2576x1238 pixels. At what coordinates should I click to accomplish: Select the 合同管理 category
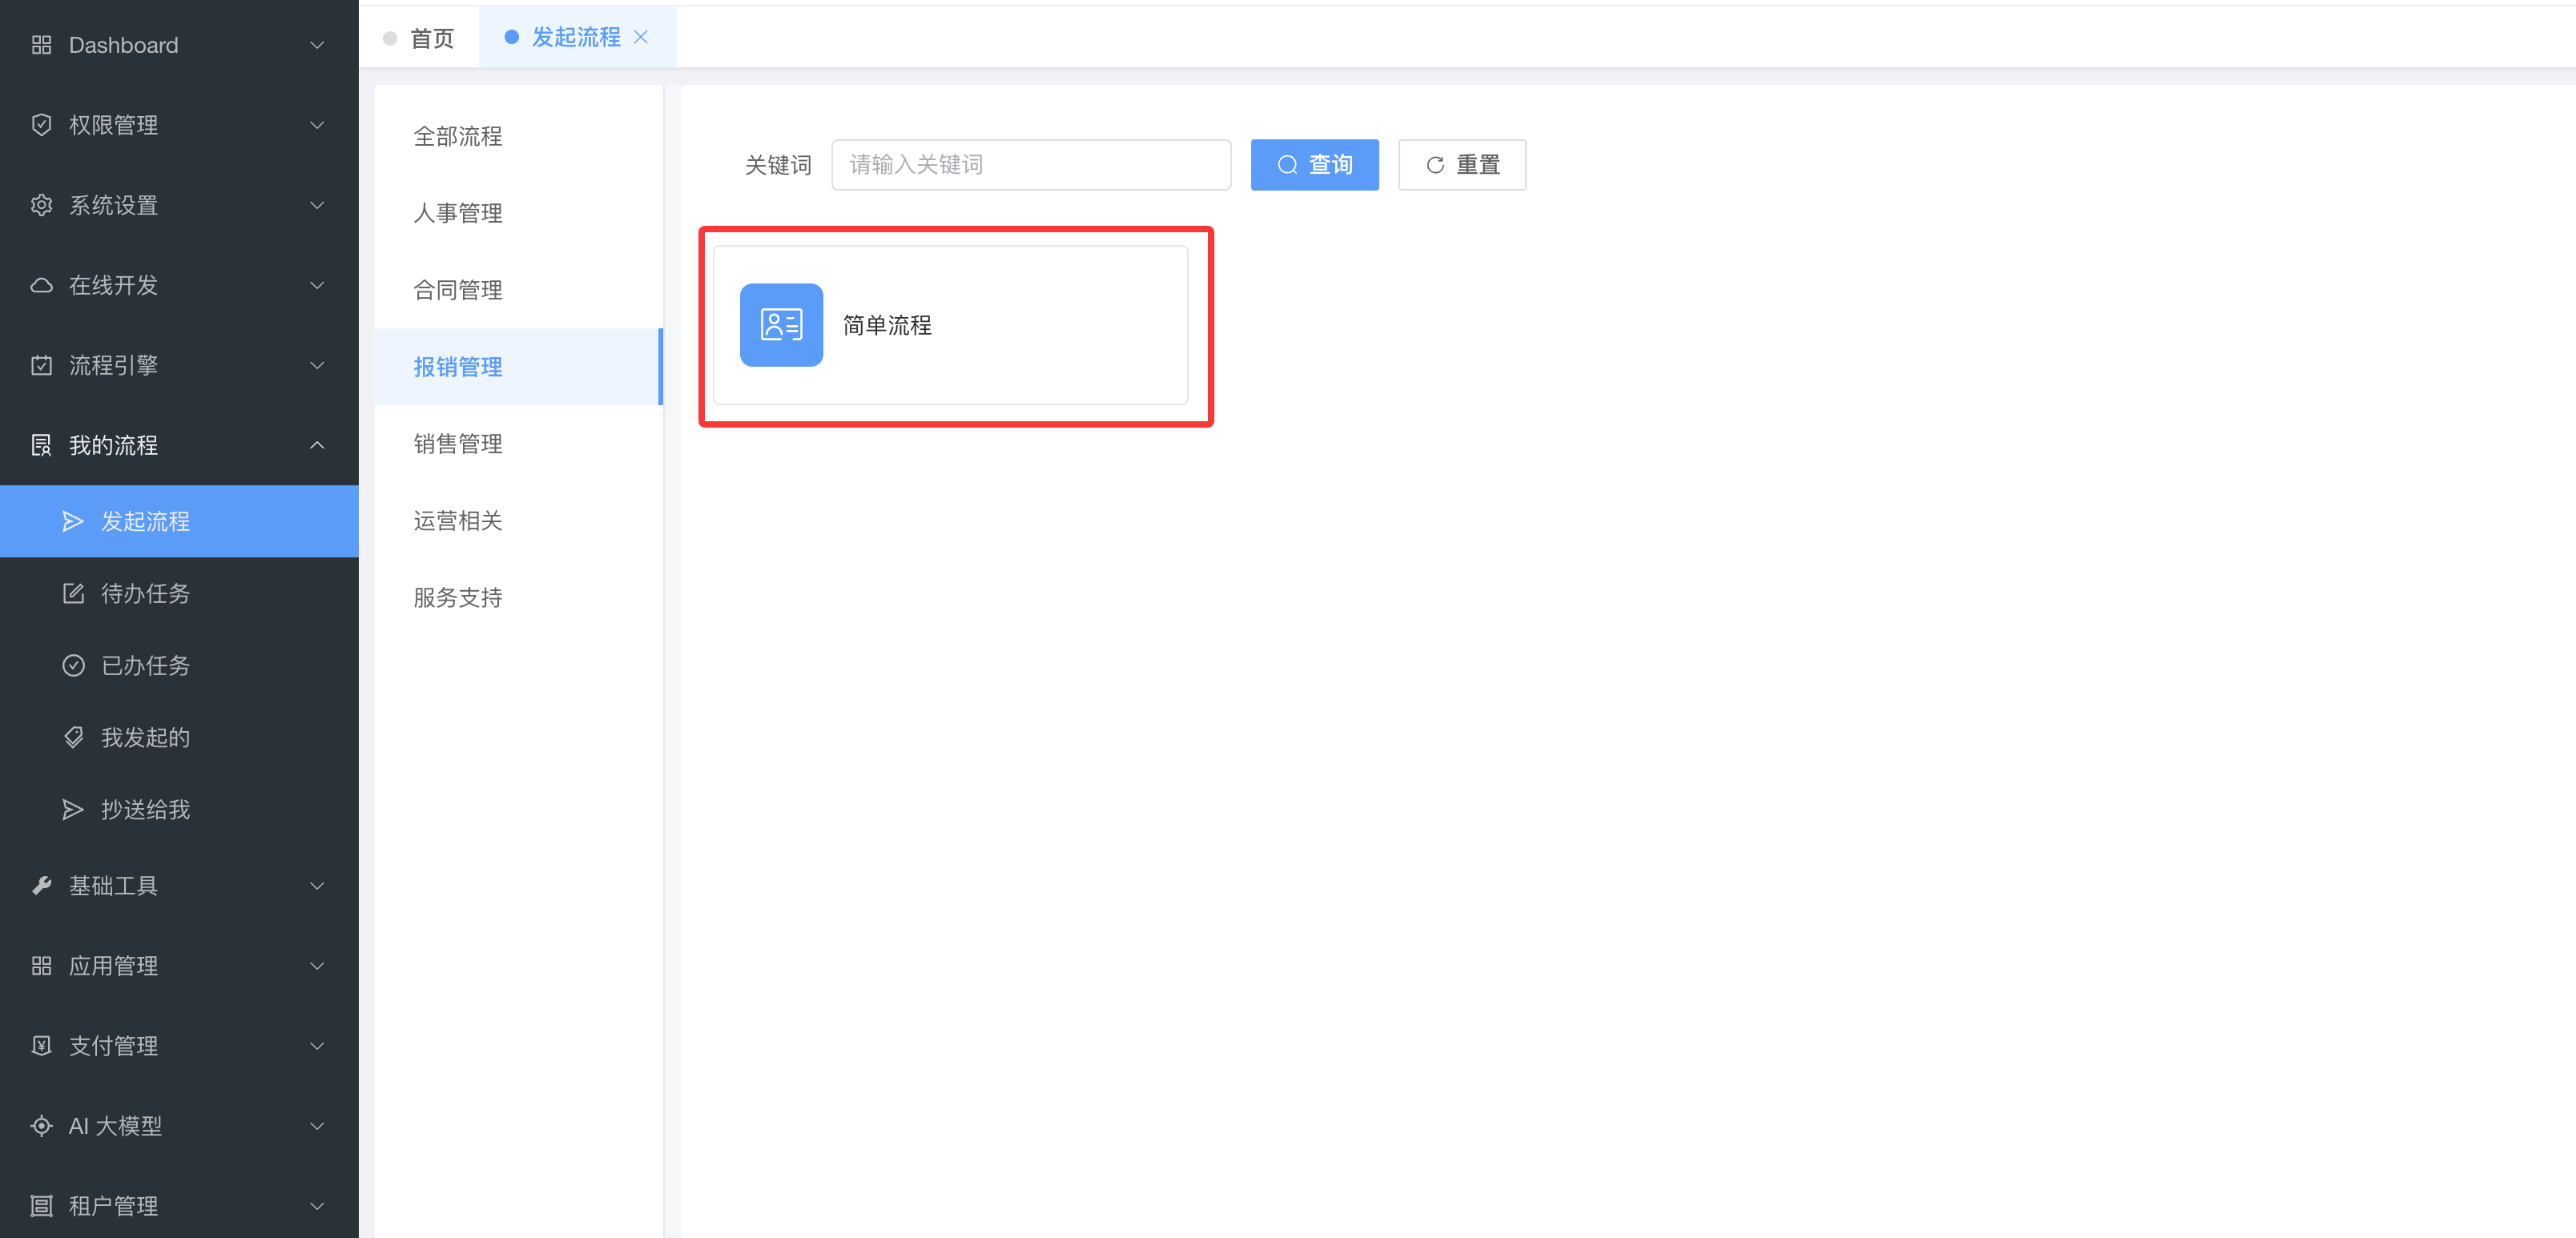point(458,290)
